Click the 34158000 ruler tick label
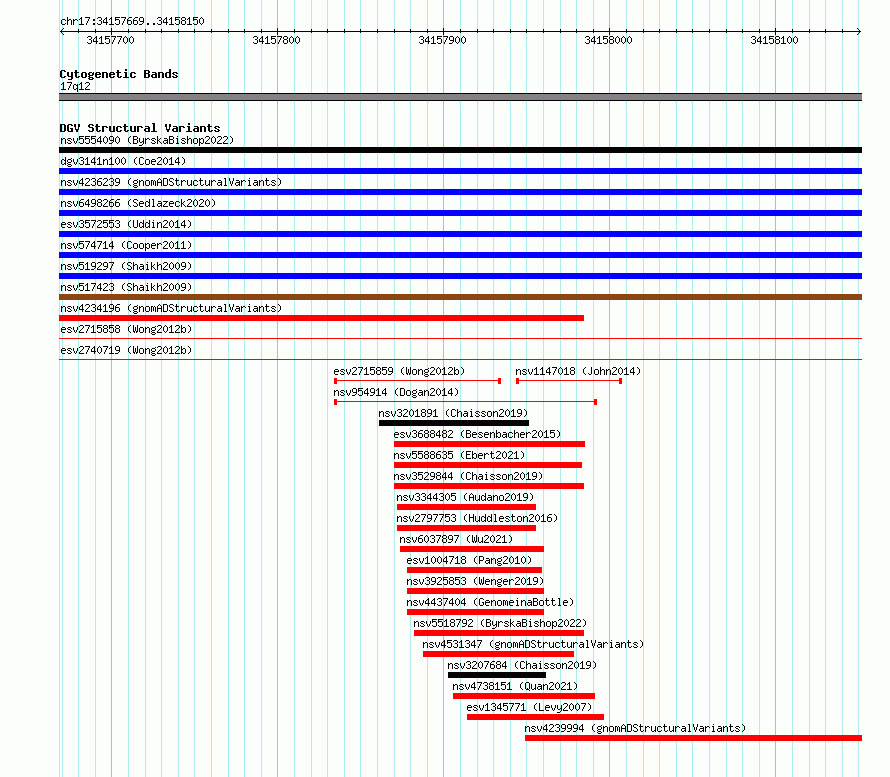The height and width of the screenshot is (777, 890). click(x=608, y=40)
